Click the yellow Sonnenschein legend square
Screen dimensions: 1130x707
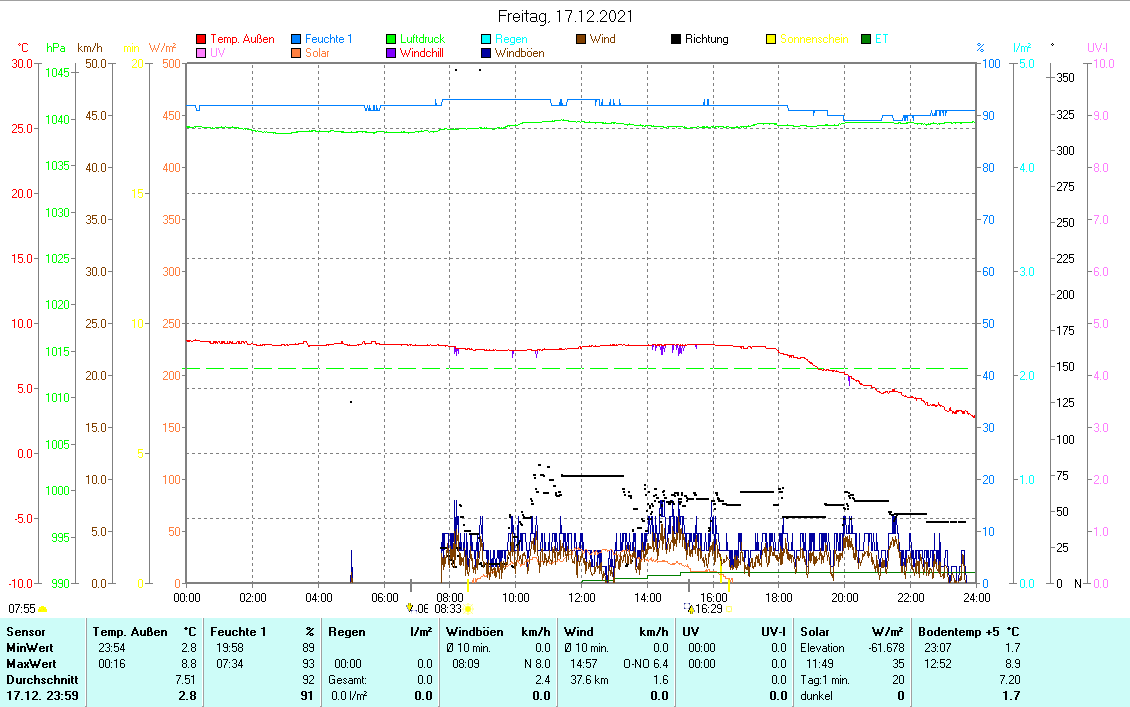pyautogui.click(x=771, y=40)
